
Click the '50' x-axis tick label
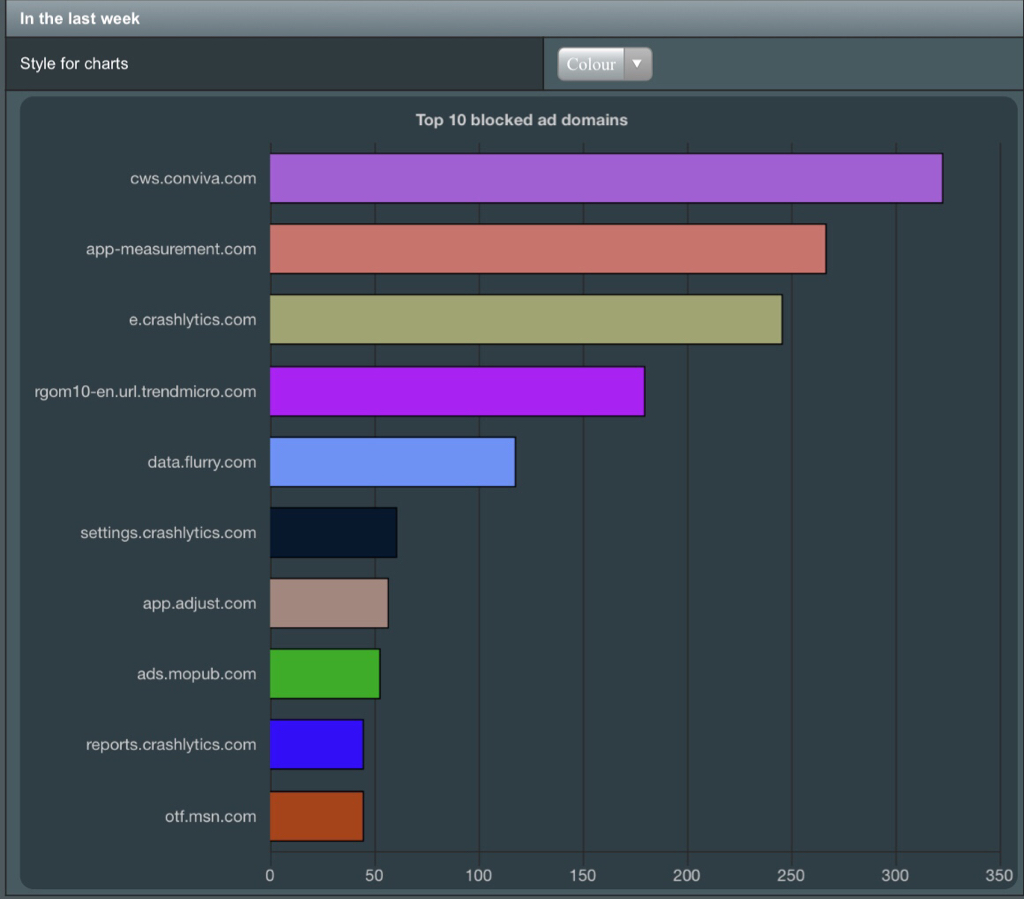[374, 875]
